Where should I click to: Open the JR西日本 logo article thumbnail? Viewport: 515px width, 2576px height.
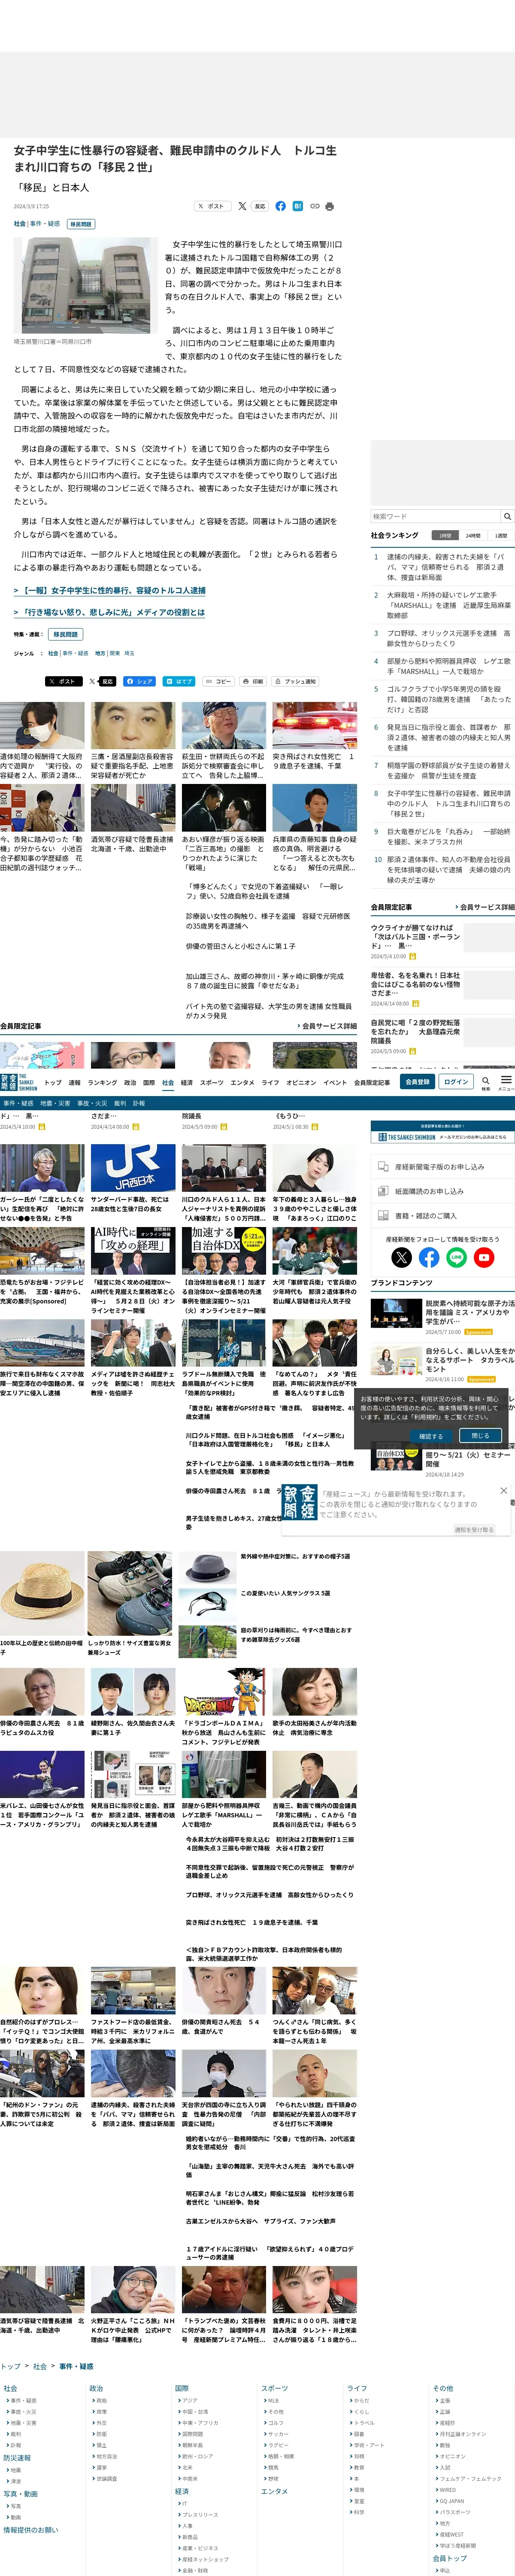point(133,1168)
